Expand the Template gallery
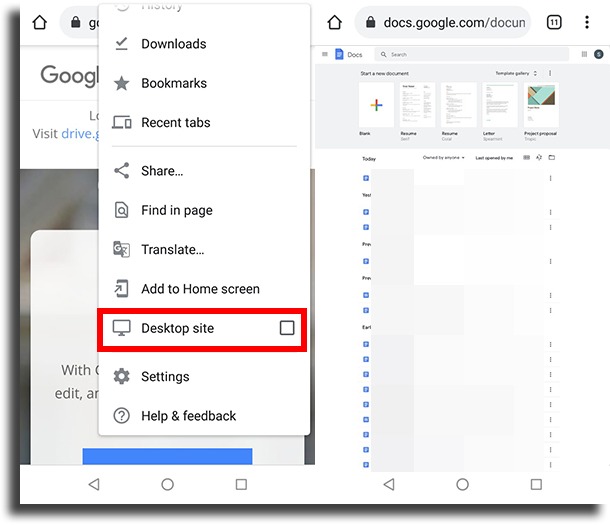The width and height of the screenshot is (610, 525). click(x=516, y=73)
